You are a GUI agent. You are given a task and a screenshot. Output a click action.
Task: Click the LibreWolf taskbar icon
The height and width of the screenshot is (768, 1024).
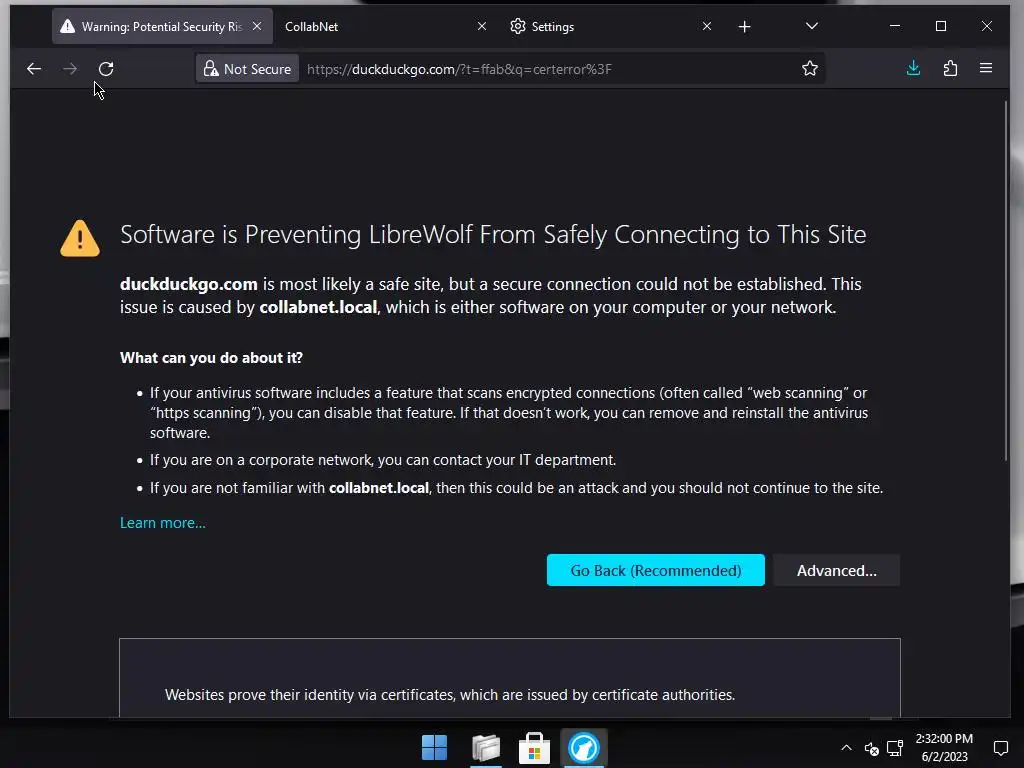point(584,748)
